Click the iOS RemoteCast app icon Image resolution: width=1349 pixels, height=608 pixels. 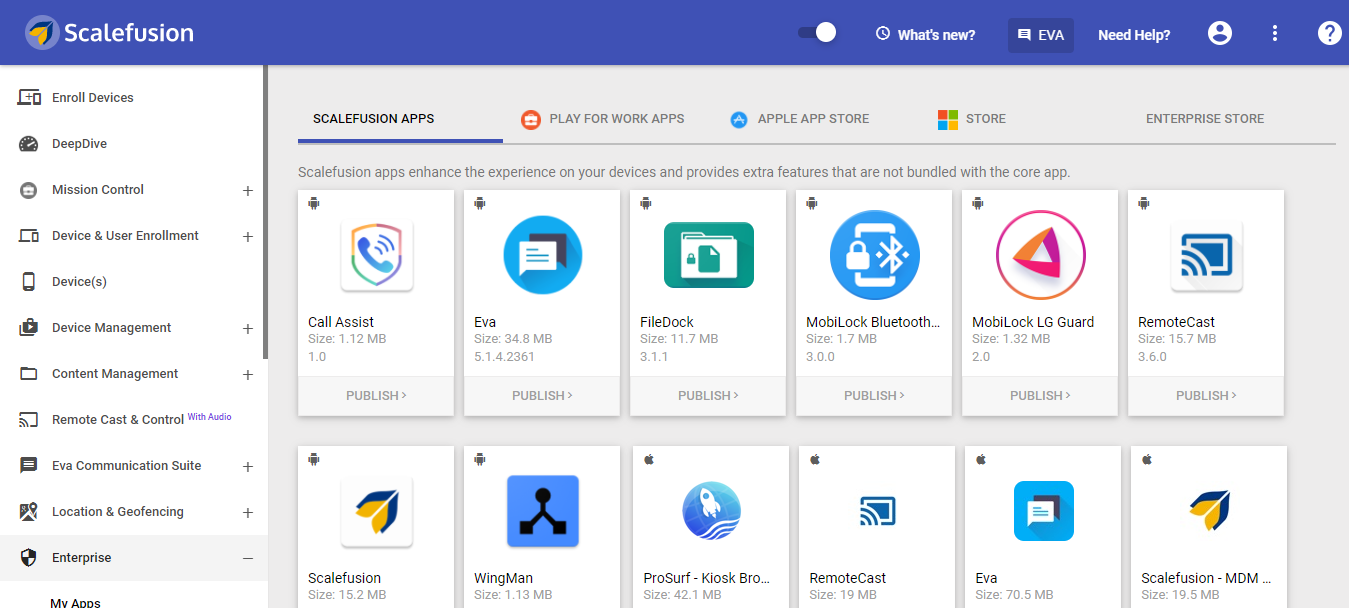point(878,511)
